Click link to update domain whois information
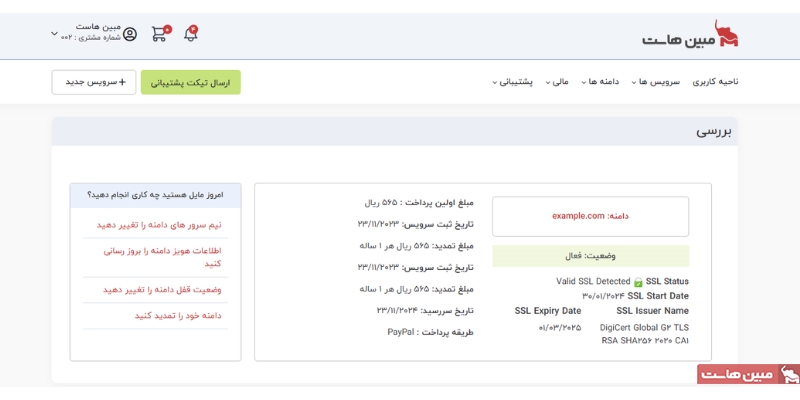Viewport: 800px width, 400px height. coord(160,257)
